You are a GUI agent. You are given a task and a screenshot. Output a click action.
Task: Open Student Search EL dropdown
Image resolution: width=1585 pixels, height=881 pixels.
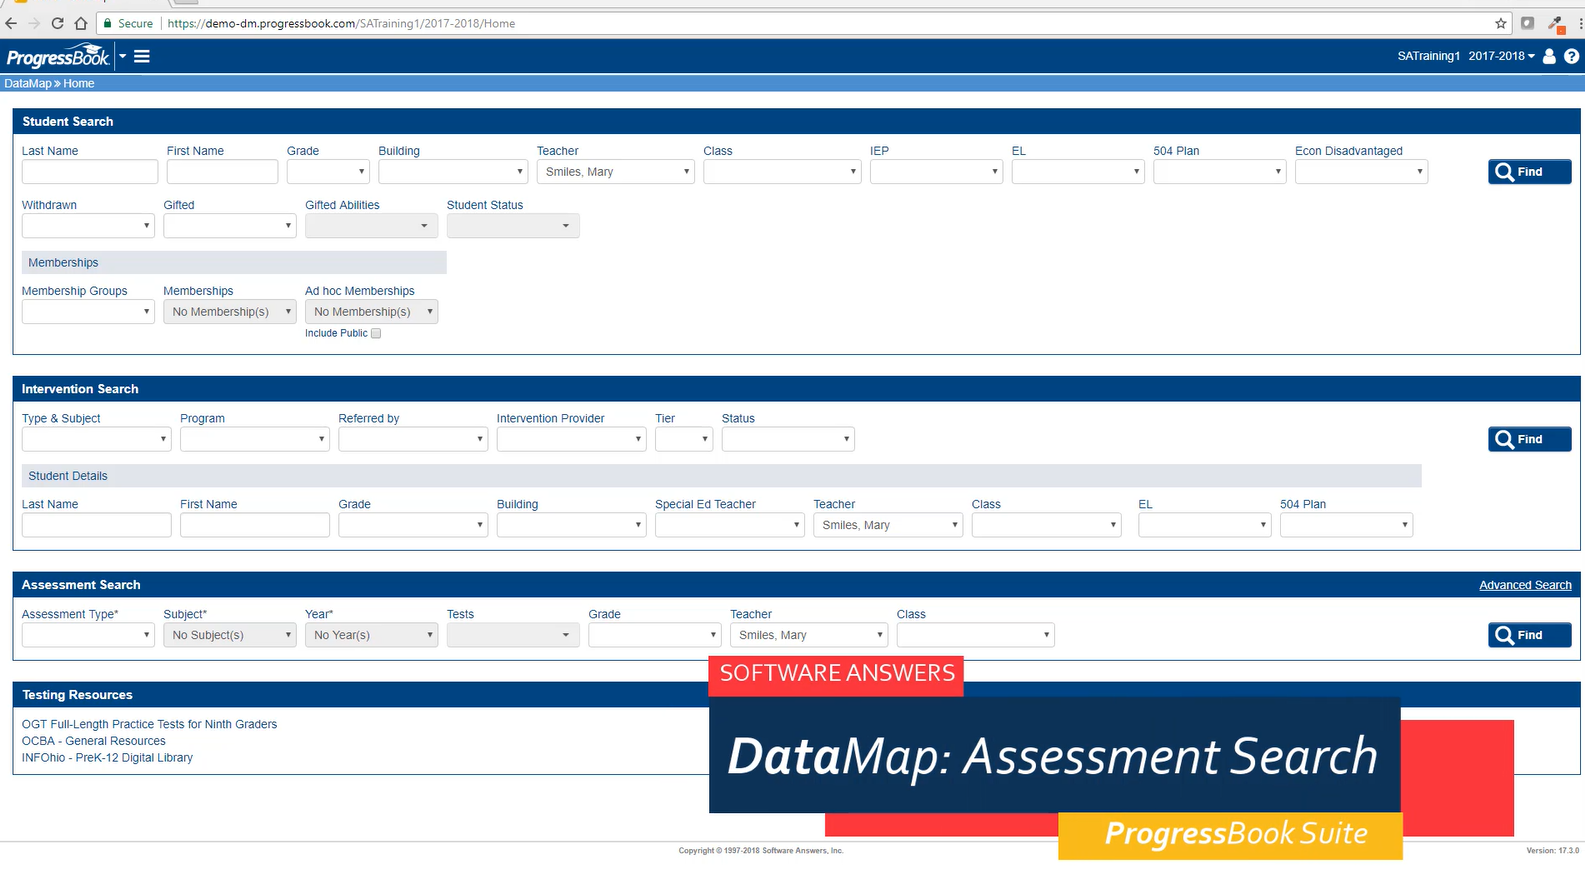(x=1078, y=172)
